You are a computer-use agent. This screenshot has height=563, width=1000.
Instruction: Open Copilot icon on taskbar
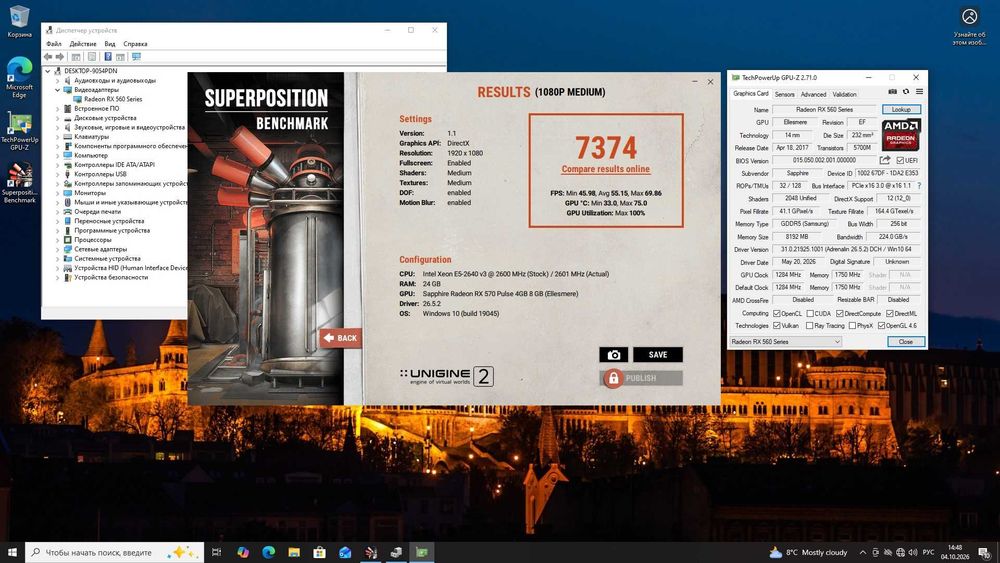[x=243, y=552]
